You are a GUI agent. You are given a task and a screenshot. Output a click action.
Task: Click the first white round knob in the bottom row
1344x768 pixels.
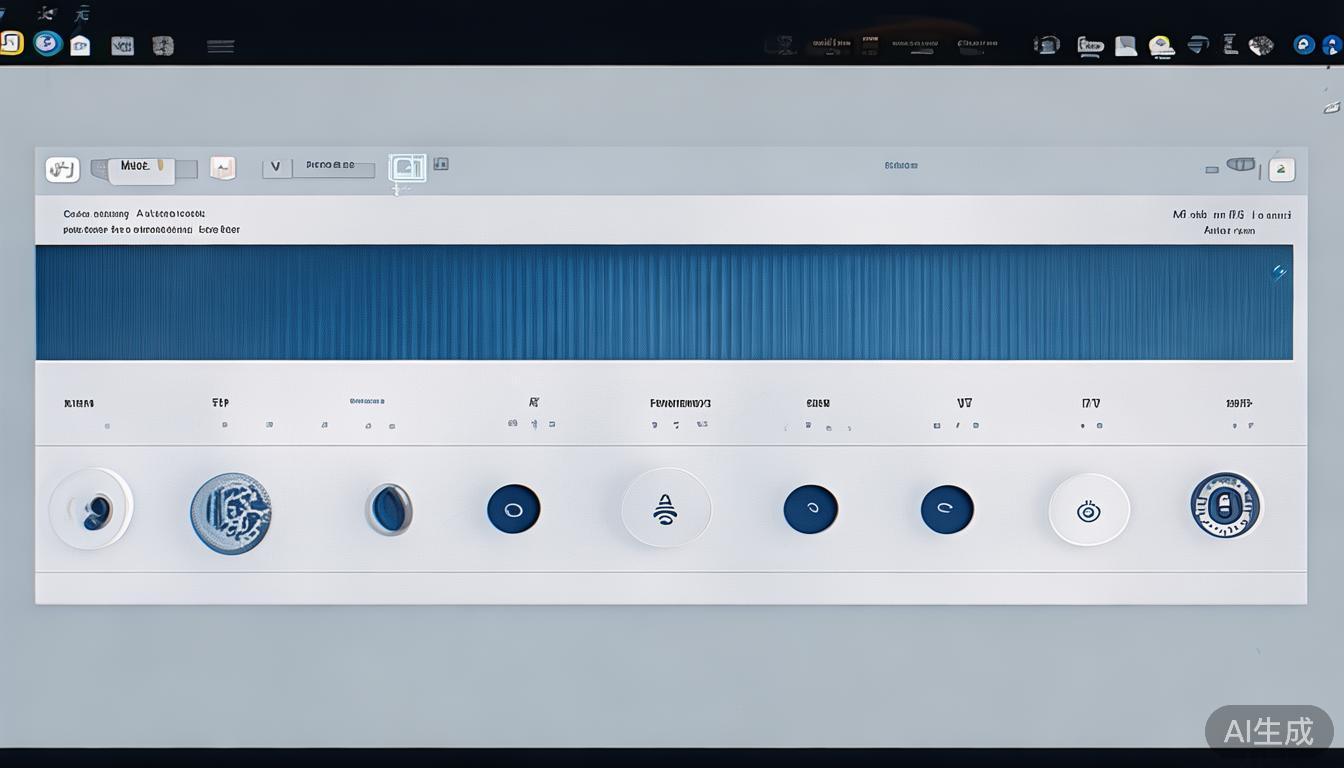point(91,510)
